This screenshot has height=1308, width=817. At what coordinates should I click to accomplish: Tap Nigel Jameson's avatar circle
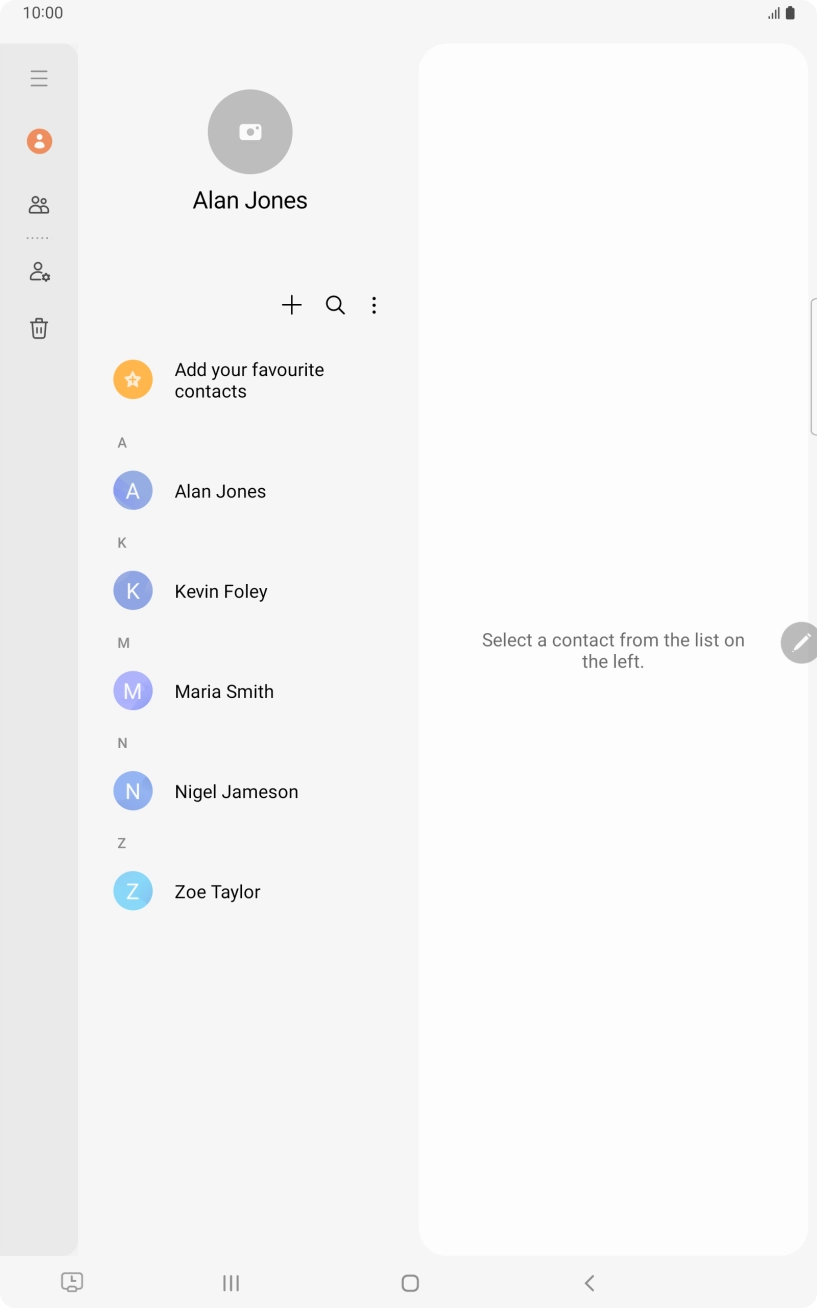point(133,790)
